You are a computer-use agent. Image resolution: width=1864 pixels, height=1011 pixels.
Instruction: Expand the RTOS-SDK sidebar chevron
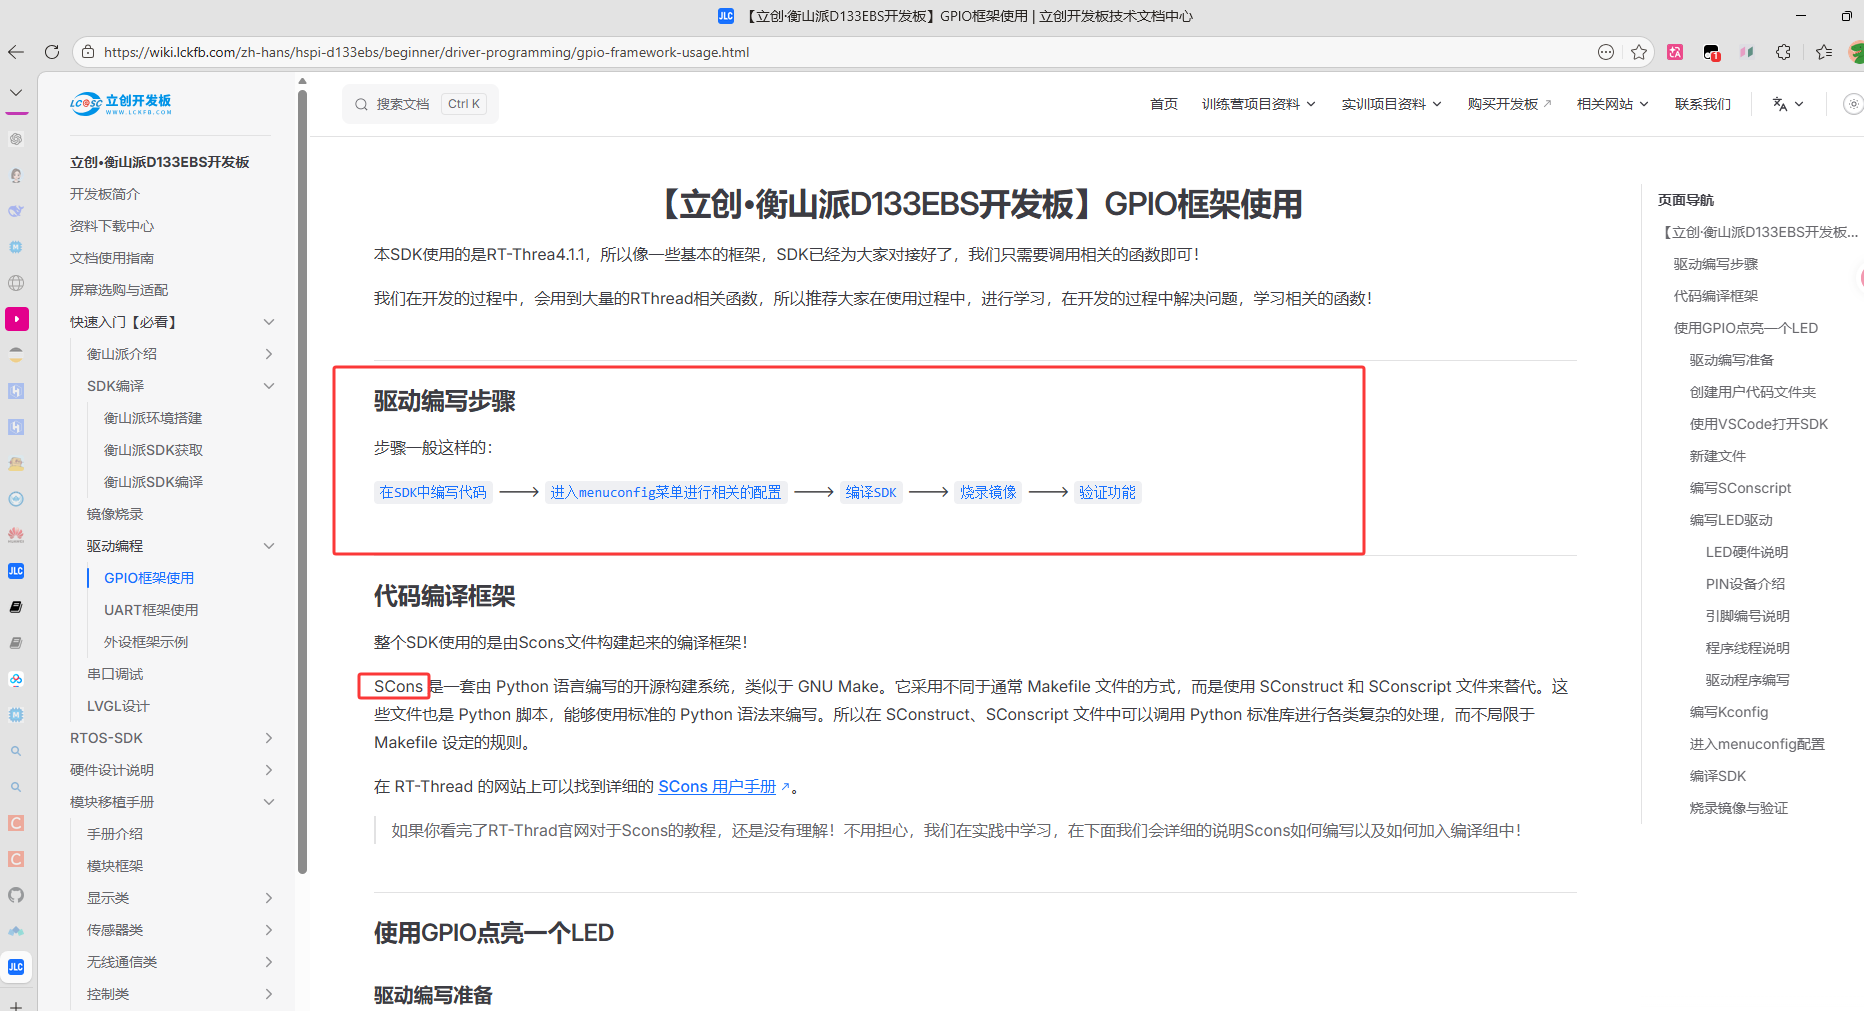coord(268,738)
